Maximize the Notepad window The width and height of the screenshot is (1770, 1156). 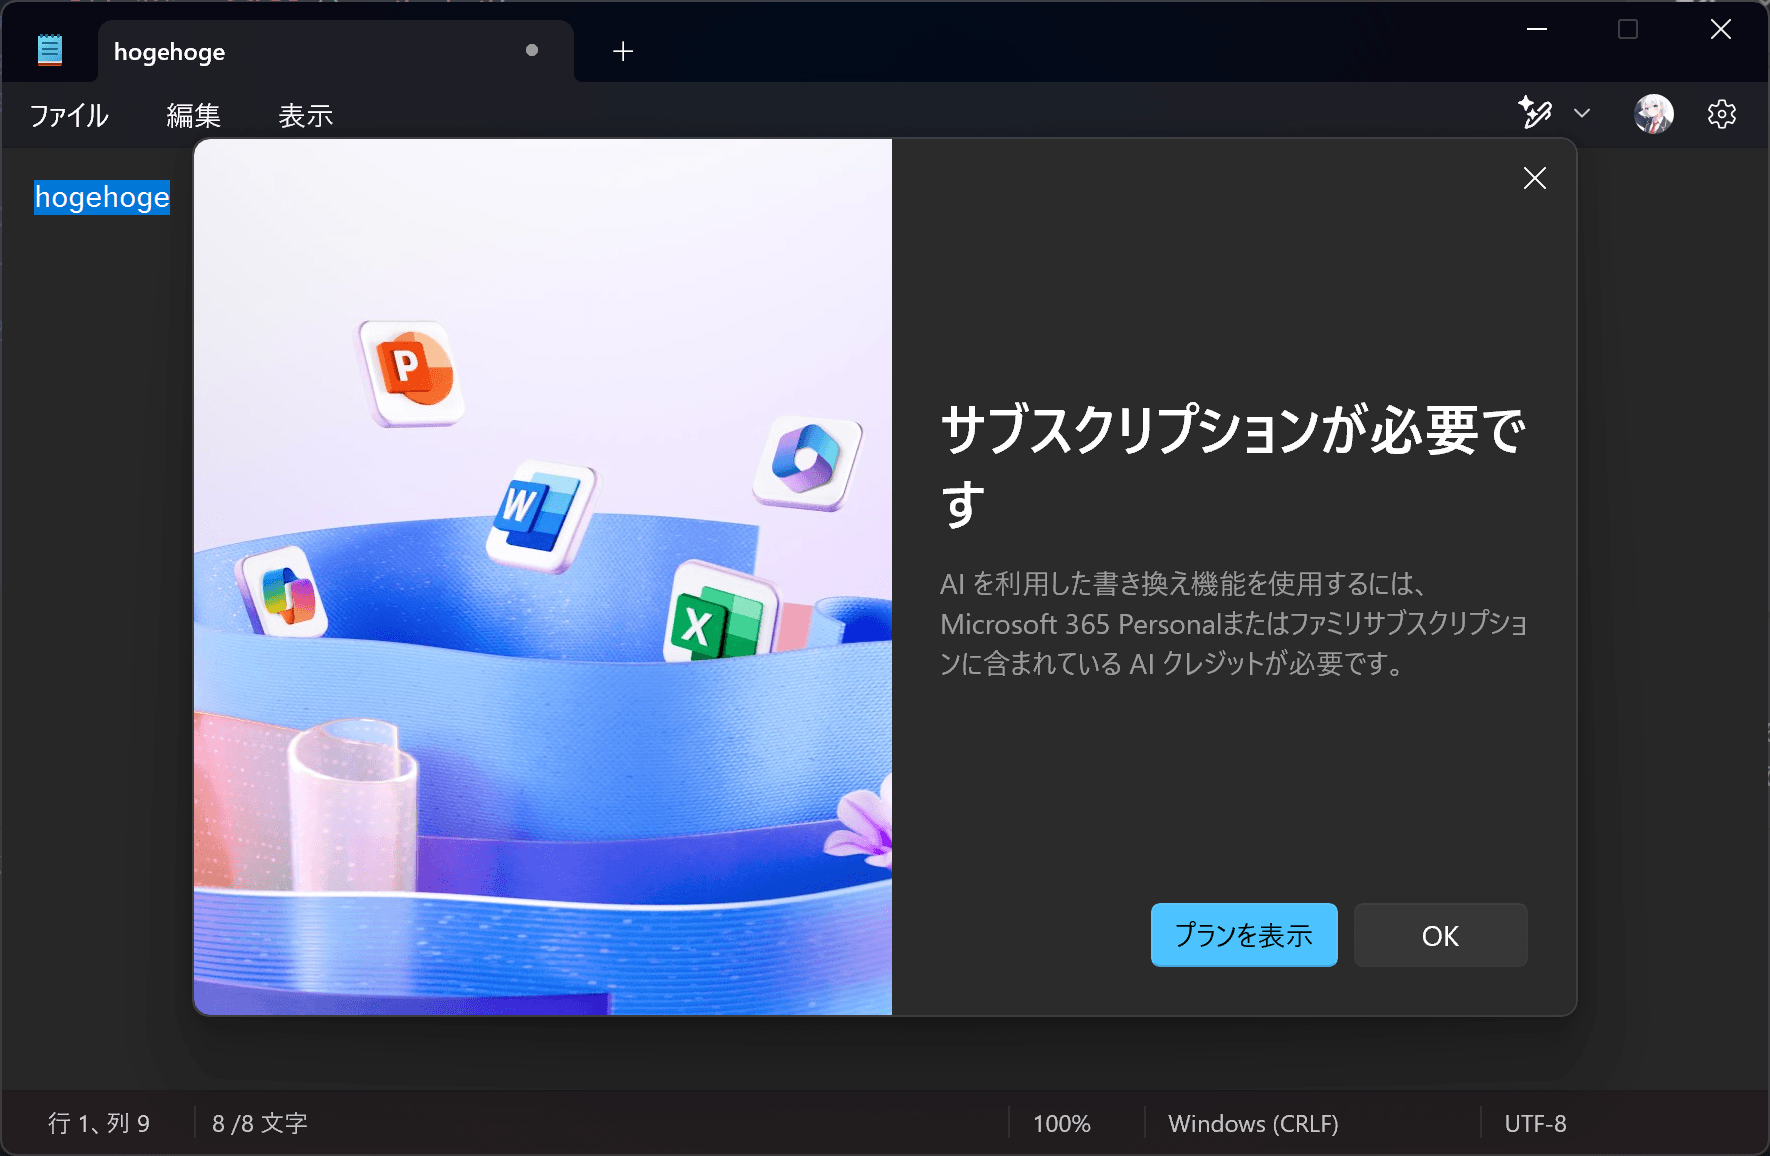coord(1628,29)
